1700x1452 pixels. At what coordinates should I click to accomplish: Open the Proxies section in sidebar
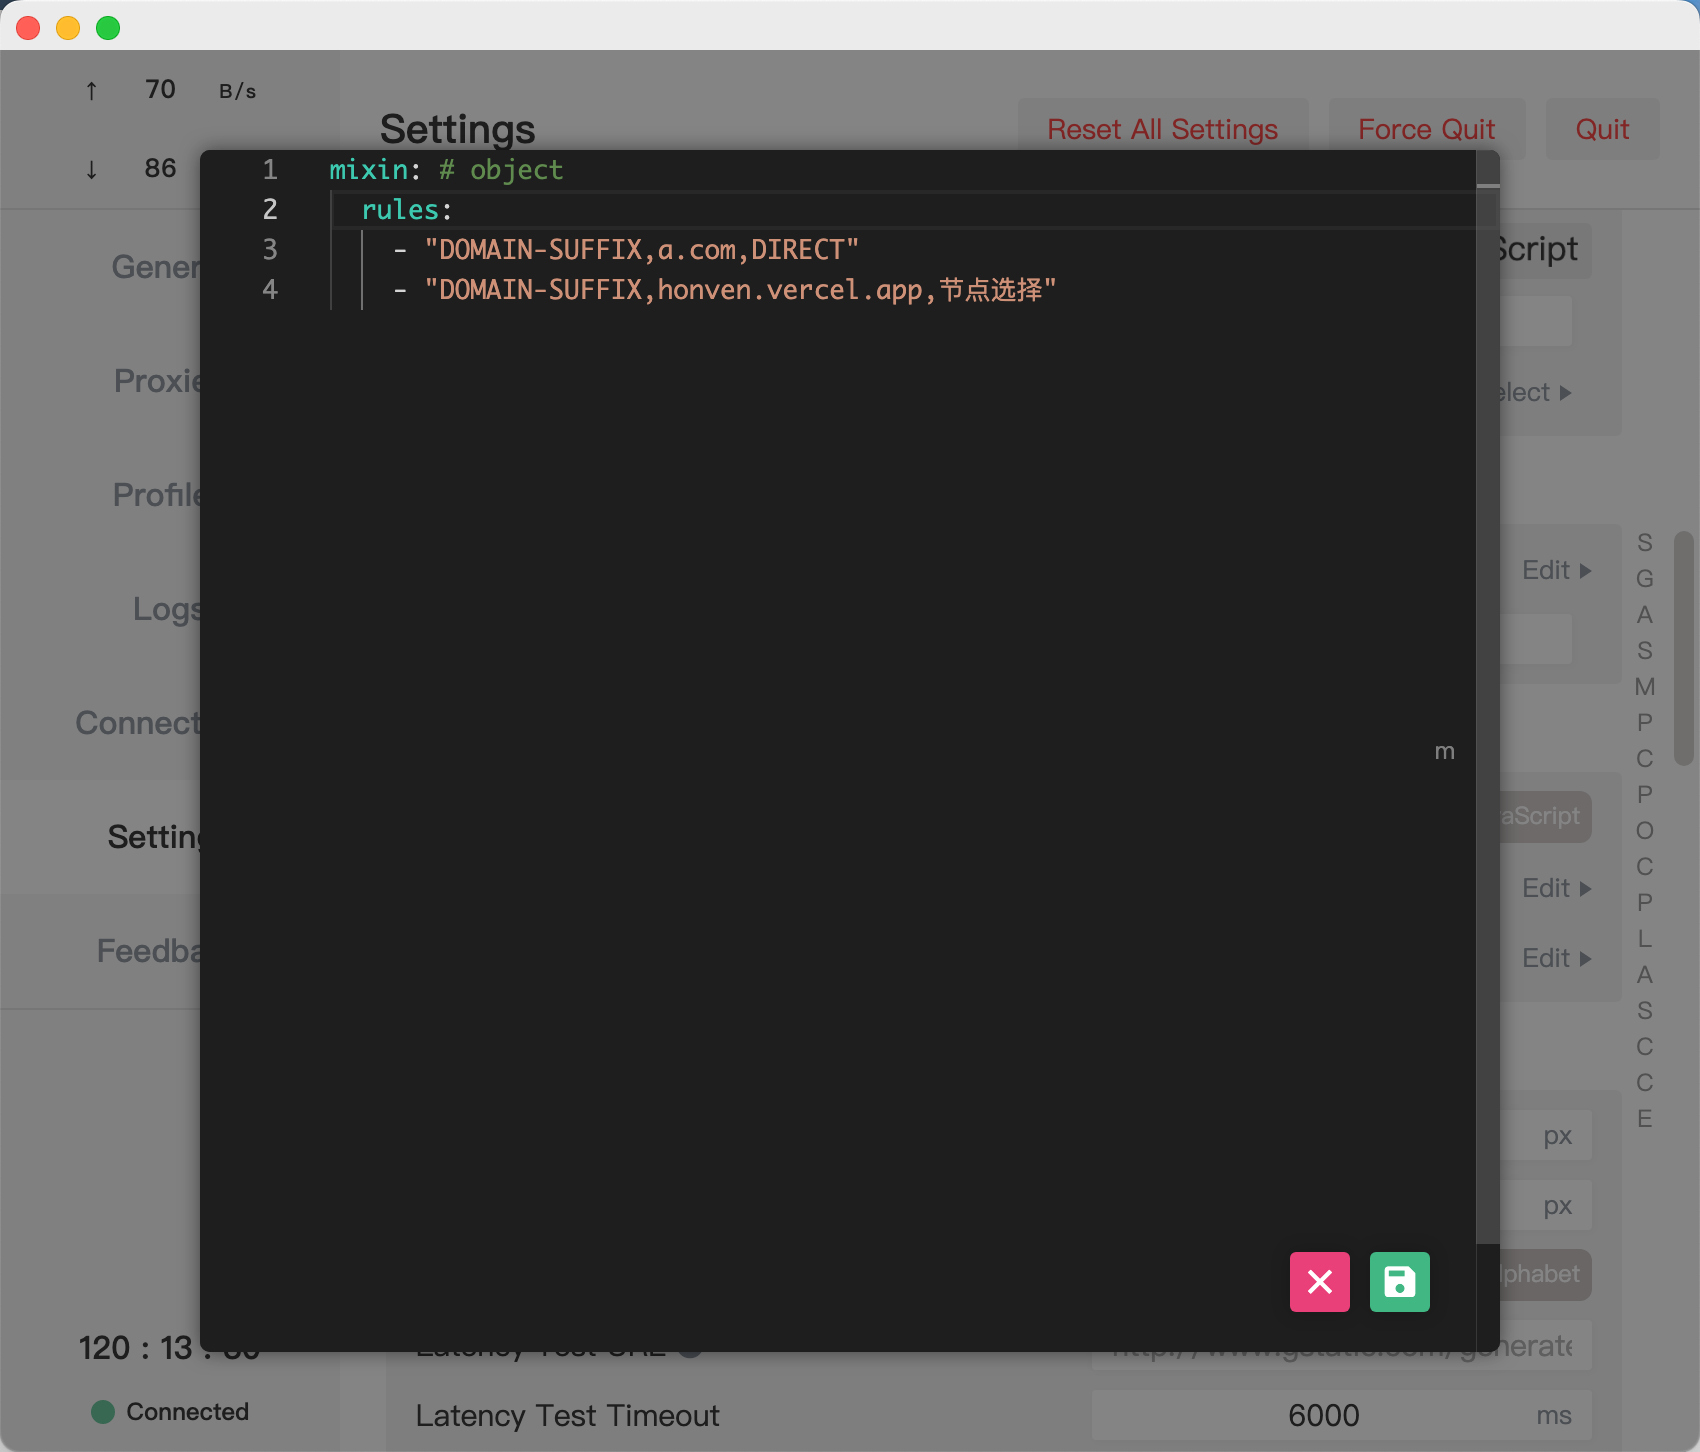click(x=156, y=381)
